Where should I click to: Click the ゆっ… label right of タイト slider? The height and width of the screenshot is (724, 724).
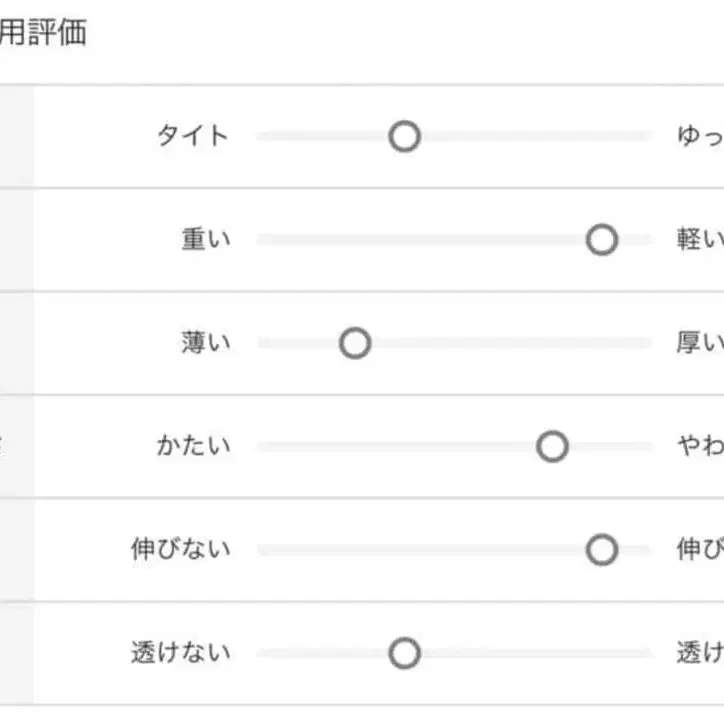point(699,136)
